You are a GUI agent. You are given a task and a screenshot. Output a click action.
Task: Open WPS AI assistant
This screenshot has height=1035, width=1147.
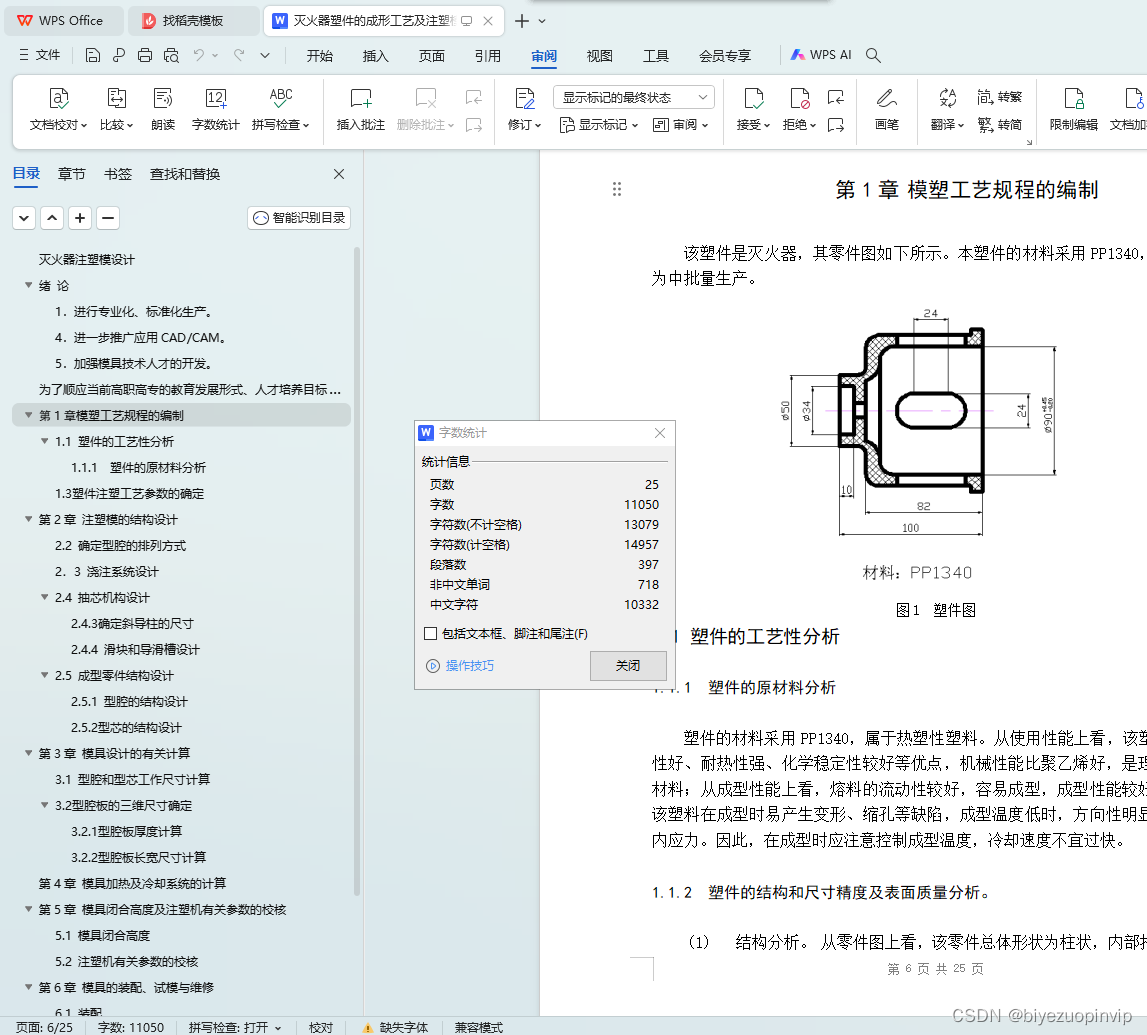(821, 55)
